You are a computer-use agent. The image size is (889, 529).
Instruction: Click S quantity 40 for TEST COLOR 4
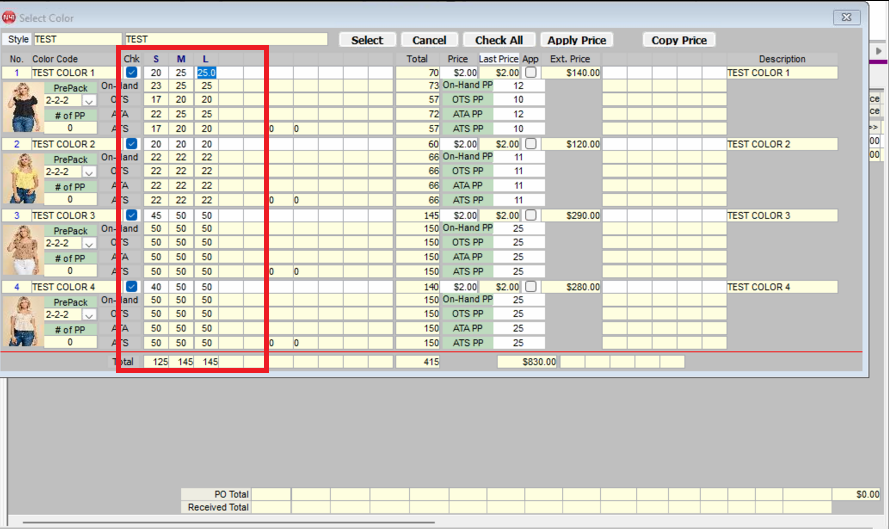click(x=156, y=287)
